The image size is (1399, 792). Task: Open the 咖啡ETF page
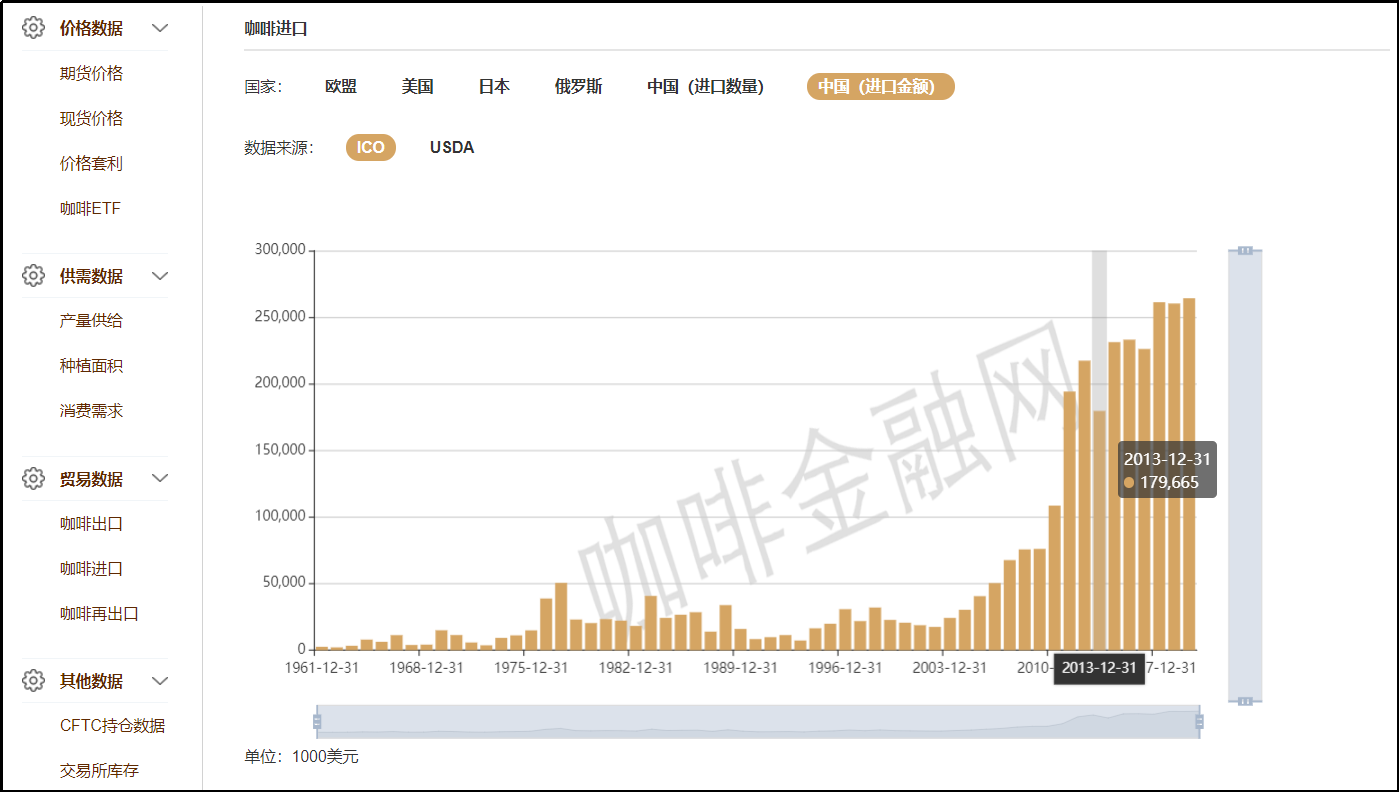[x=90, y=208]
